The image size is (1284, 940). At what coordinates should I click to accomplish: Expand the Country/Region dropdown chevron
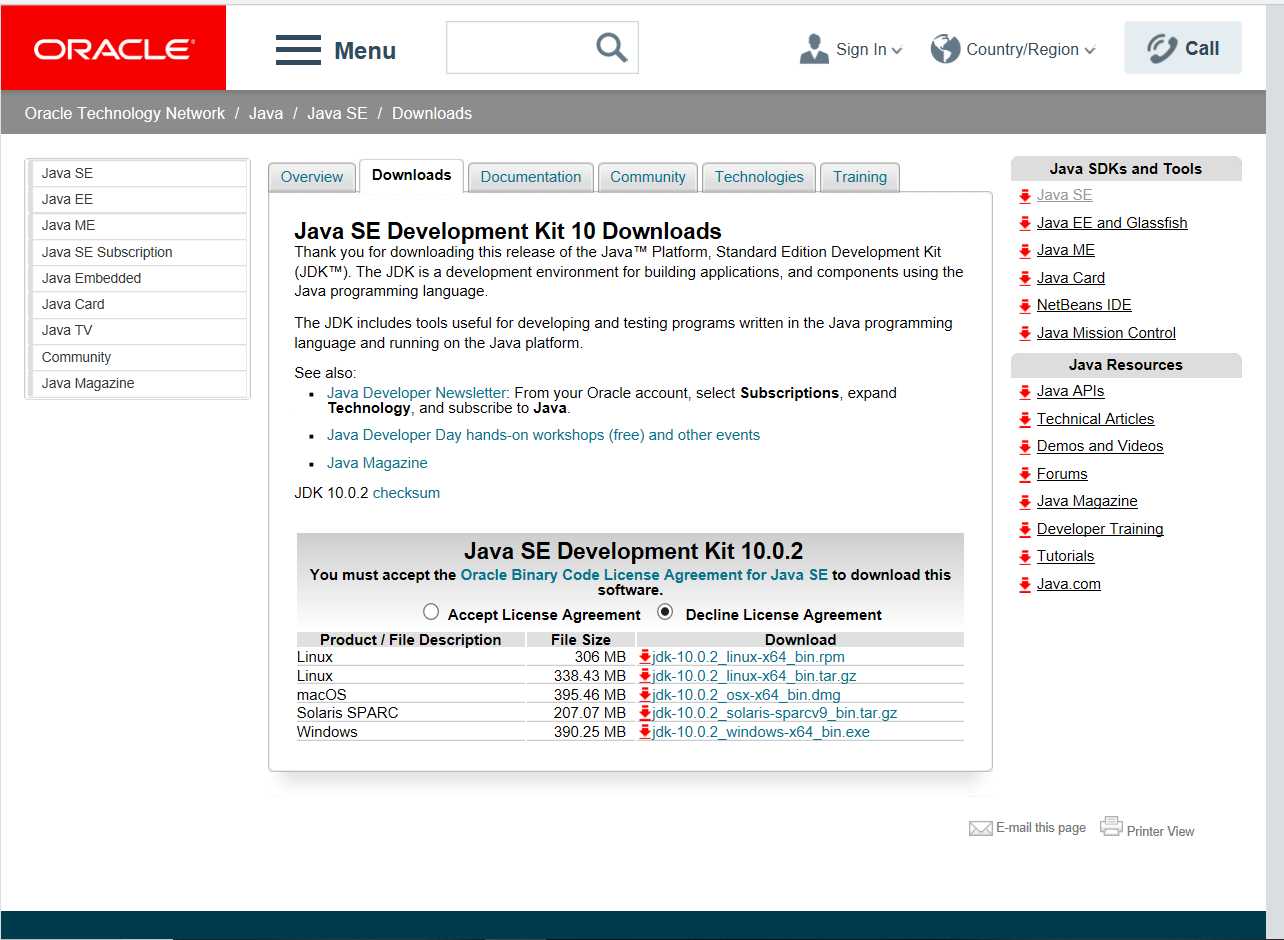tap(1089, 51)
